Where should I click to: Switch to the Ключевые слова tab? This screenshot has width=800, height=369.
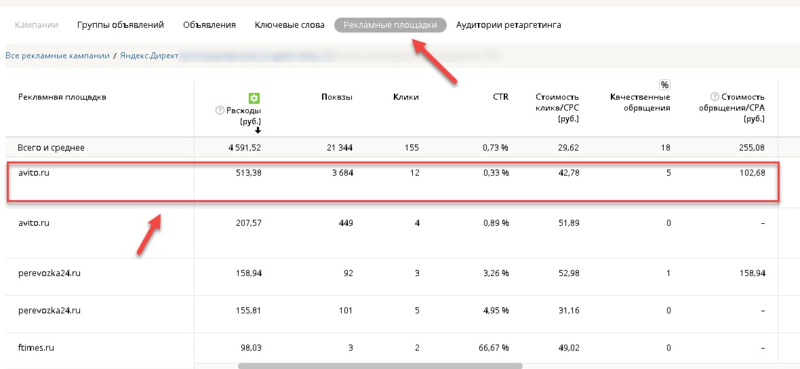point(289,24)
